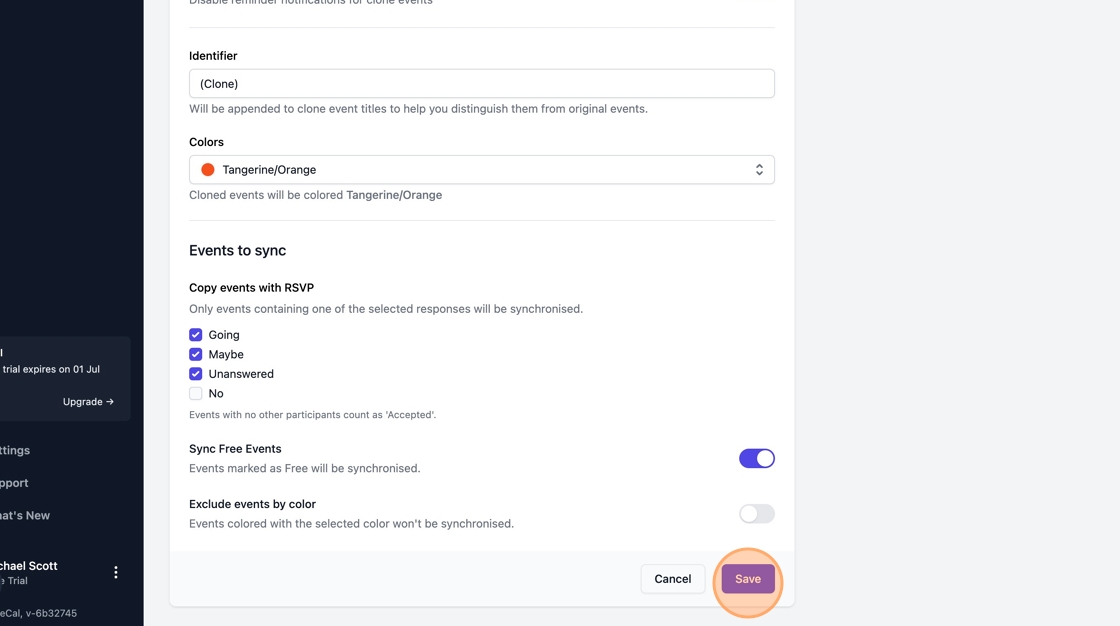This screenshot has width=1120, height=626.
Task: Click the Identifier text field
Action: (481, 84)
